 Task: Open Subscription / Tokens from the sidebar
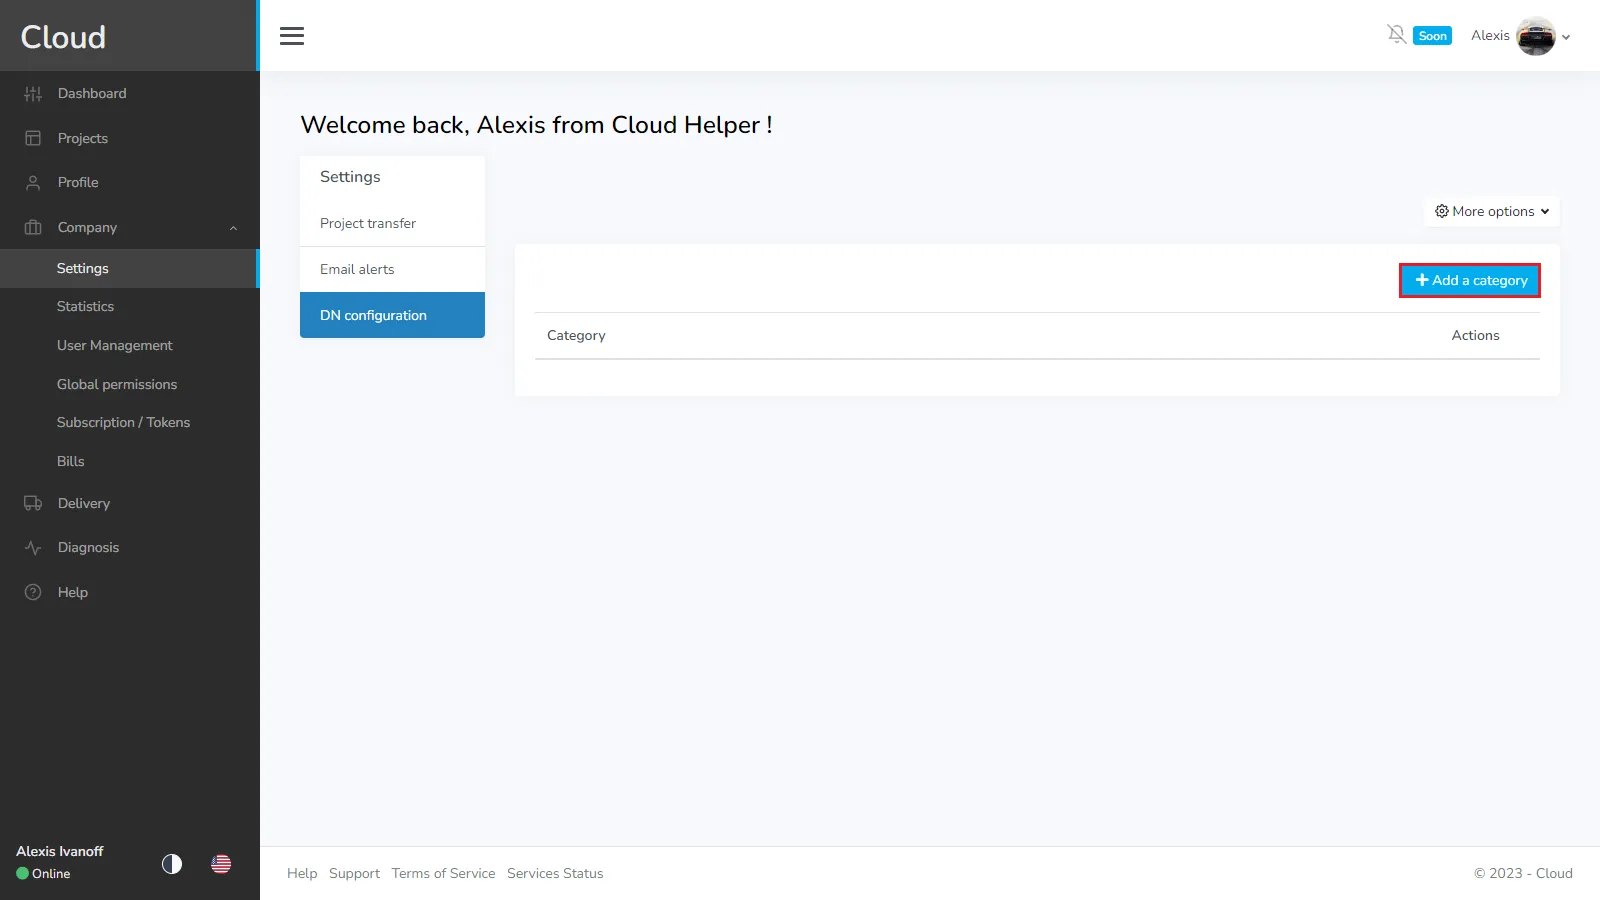point(123,422)
